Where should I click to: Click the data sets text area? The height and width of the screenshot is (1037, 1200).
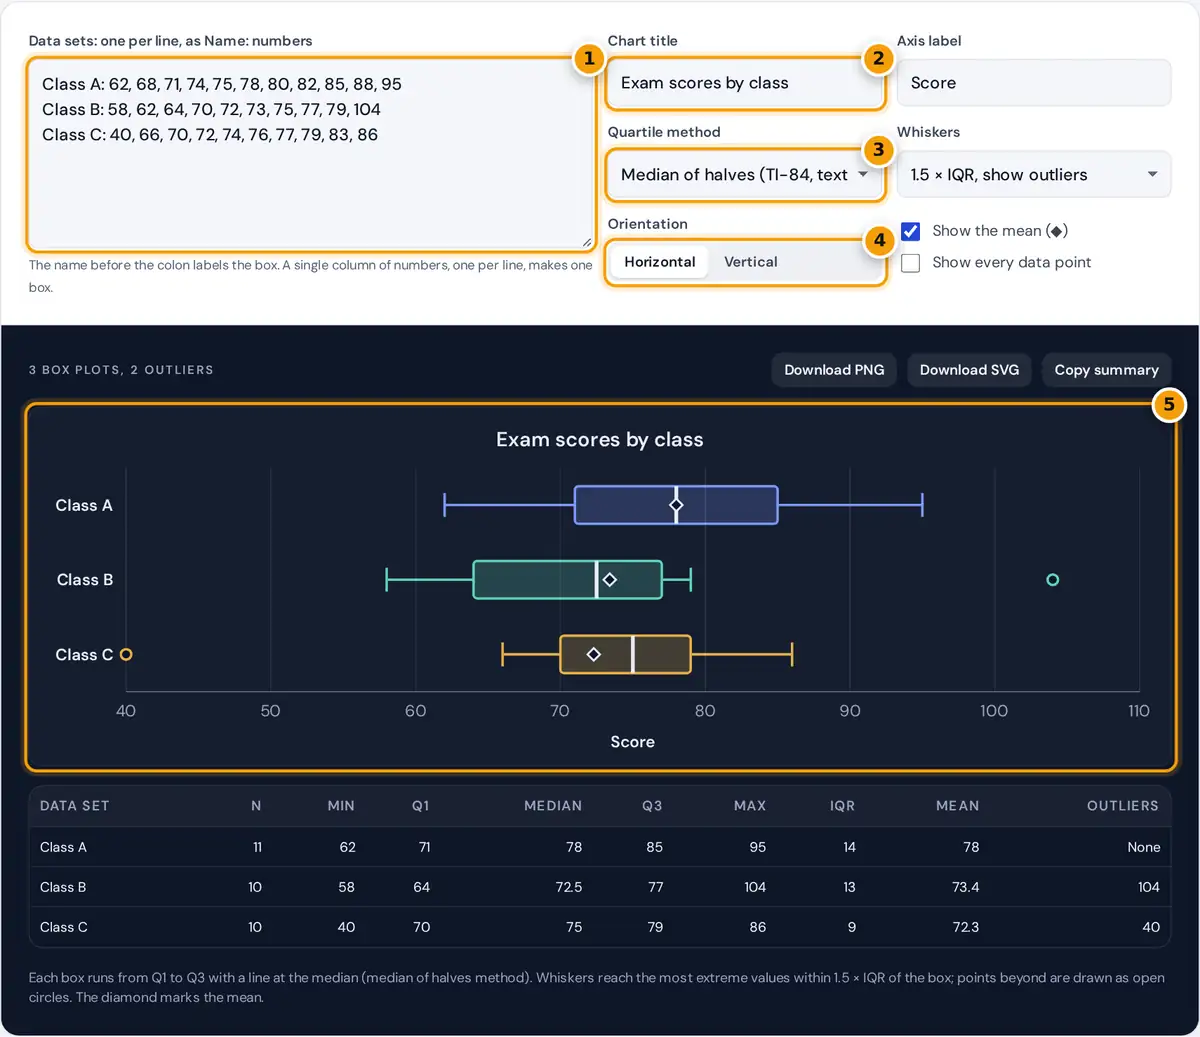coord(310,154)
